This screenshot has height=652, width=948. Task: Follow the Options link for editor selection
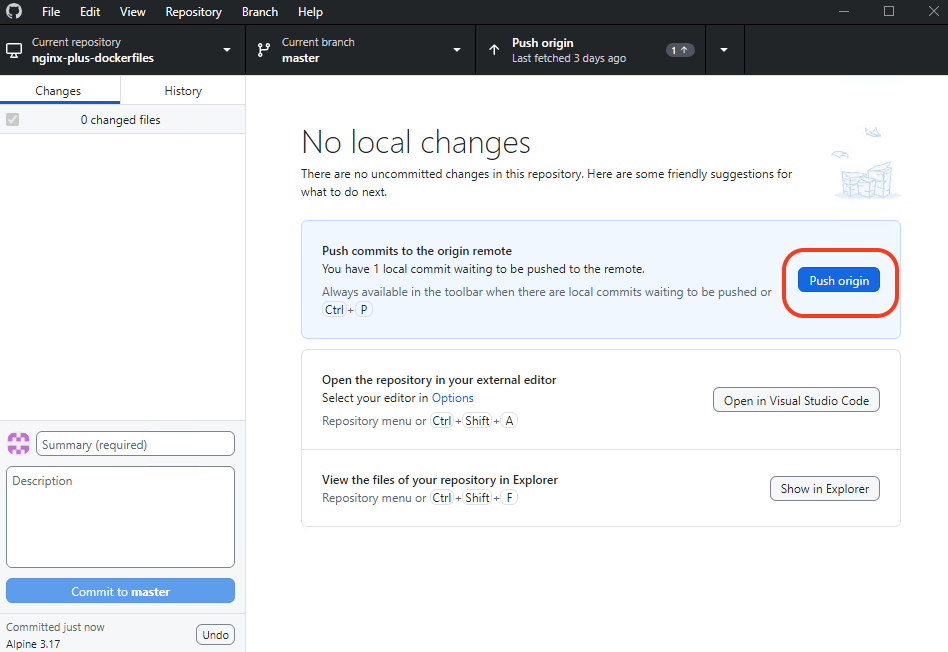(452, 398)
